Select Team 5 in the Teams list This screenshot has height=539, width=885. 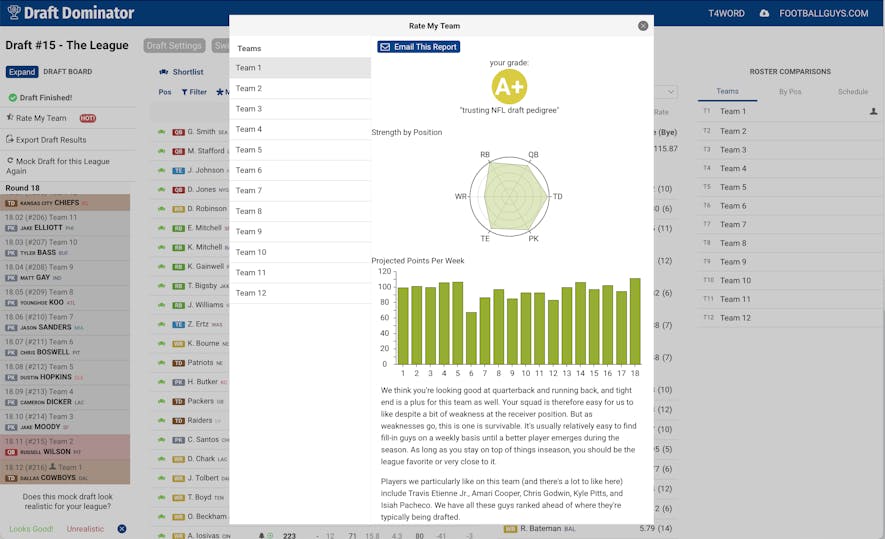click(x=300, y=150)
